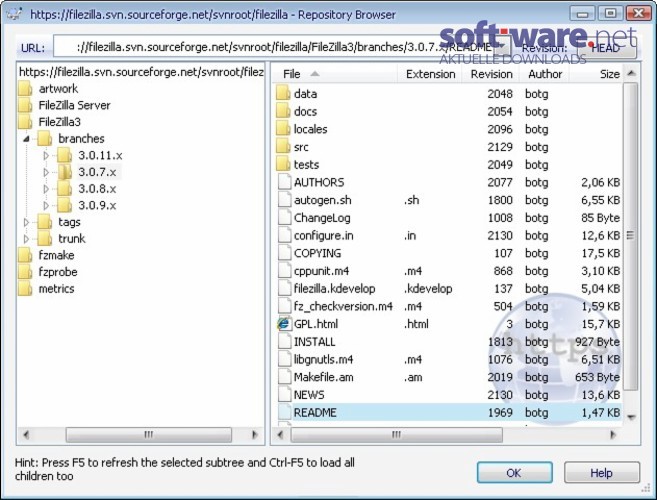657x500 pixels.
Task: Collapse the branches tree node
Action: coord(26,139)
